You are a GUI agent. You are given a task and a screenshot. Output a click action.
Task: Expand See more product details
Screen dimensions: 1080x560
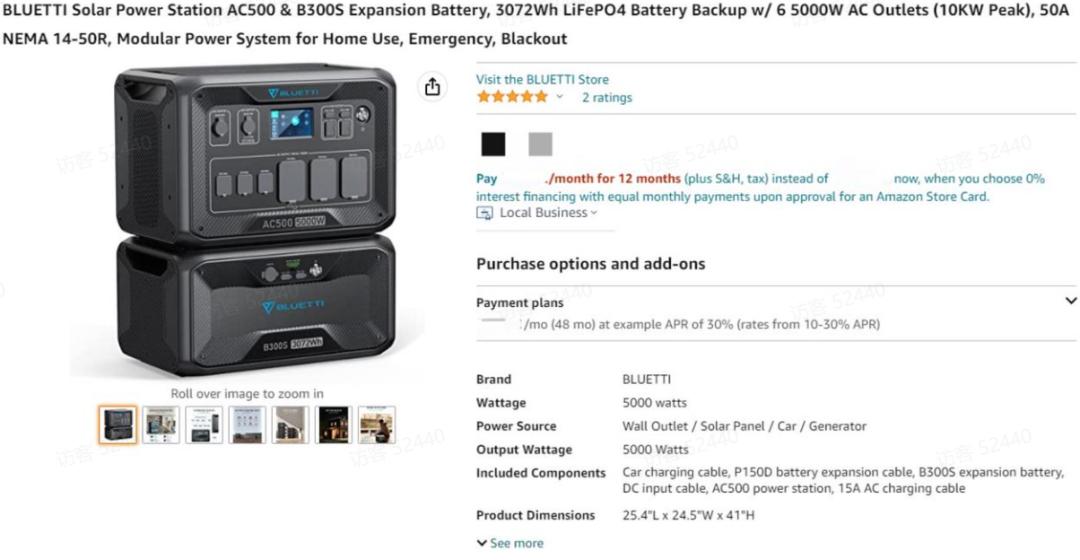(510, 543)
